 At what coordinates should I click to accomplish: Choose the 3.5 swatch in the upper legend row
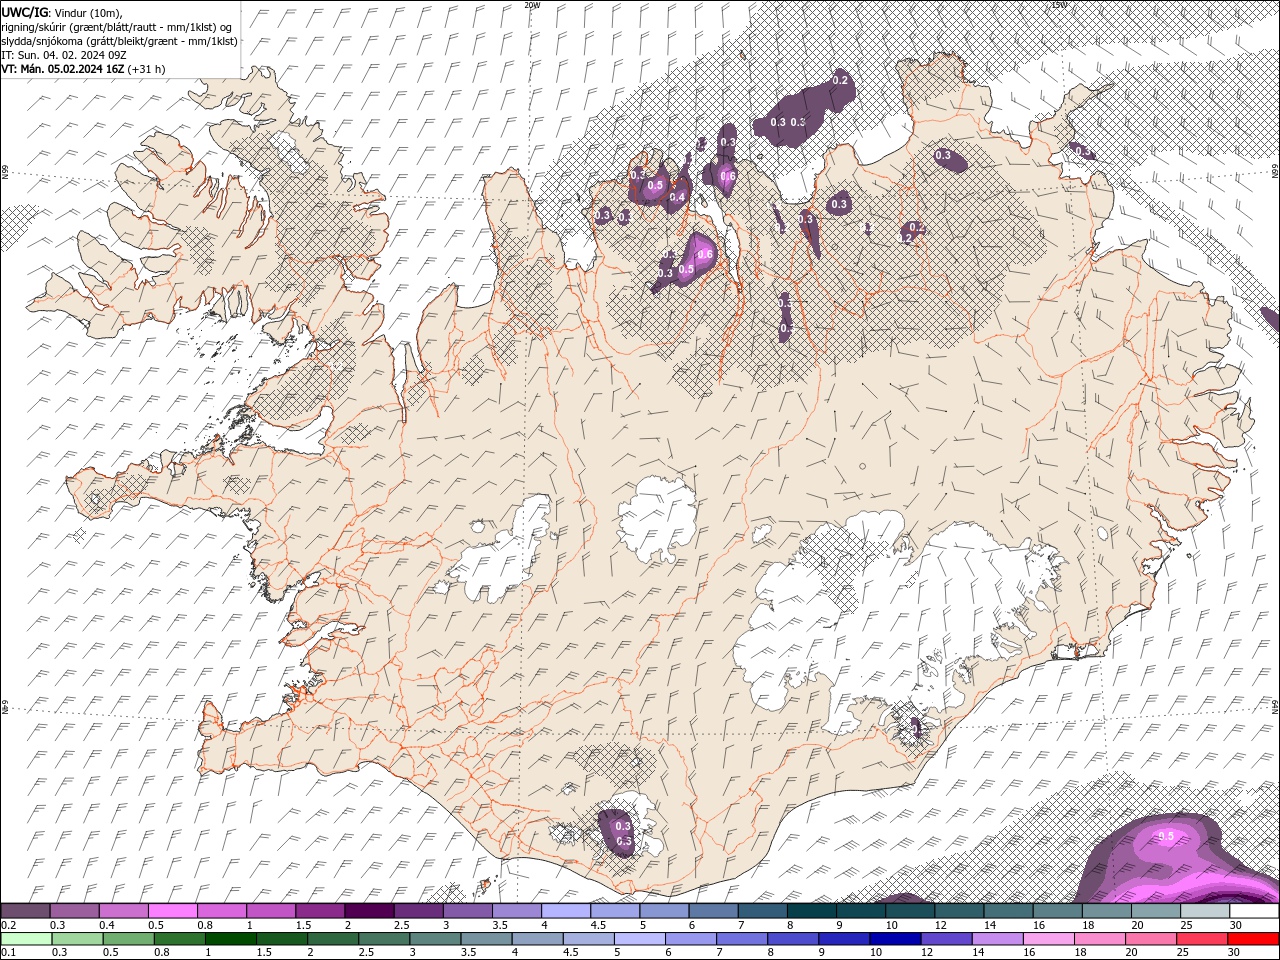[x=517, y=911]
